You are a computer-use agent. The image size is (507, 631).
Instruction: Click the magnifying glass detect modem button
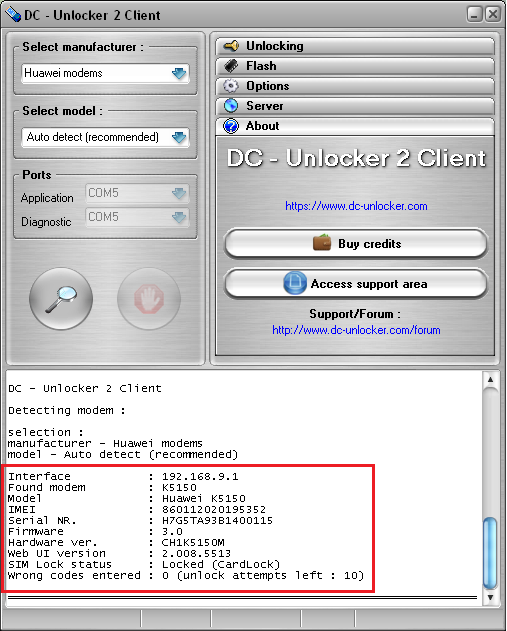click(x=61, y=299)
